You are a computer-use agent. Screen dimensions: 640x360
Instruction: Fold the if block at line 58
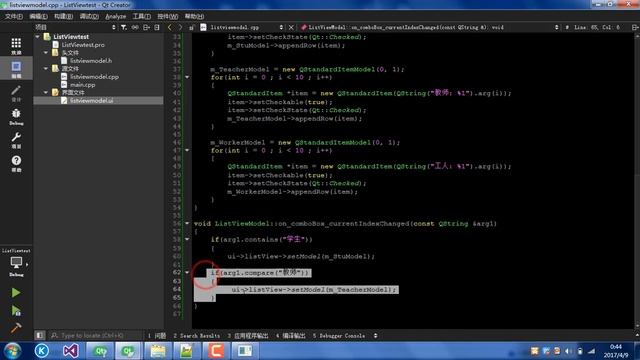[187, 240]
